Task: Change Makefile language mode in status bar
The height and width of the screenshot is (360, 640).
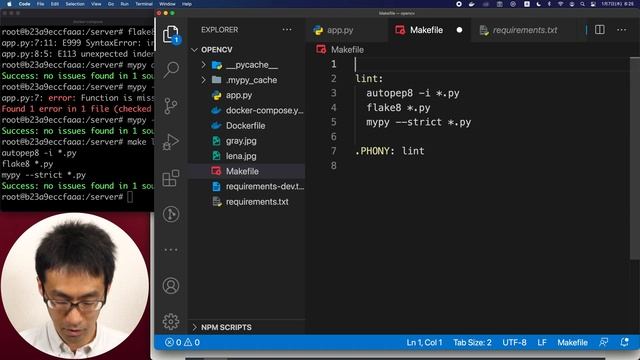Action: (572, 342)
